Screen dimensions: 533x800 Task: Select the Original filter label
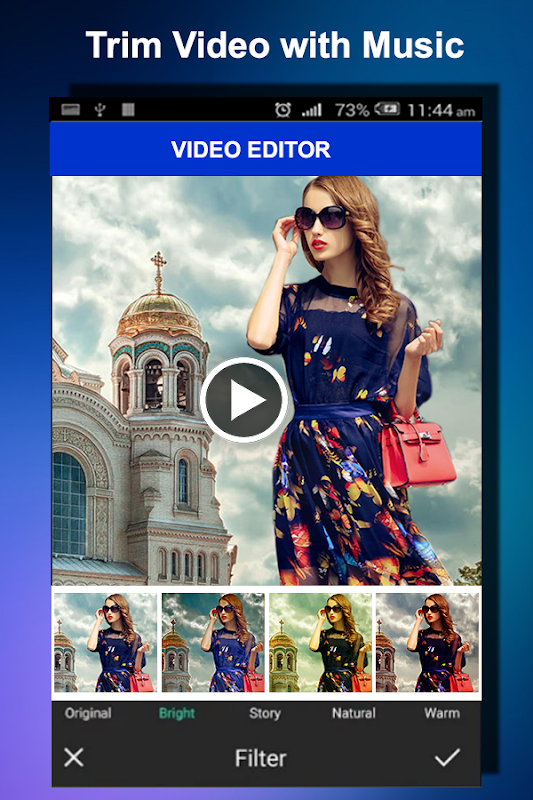click(x=88, y=713)
